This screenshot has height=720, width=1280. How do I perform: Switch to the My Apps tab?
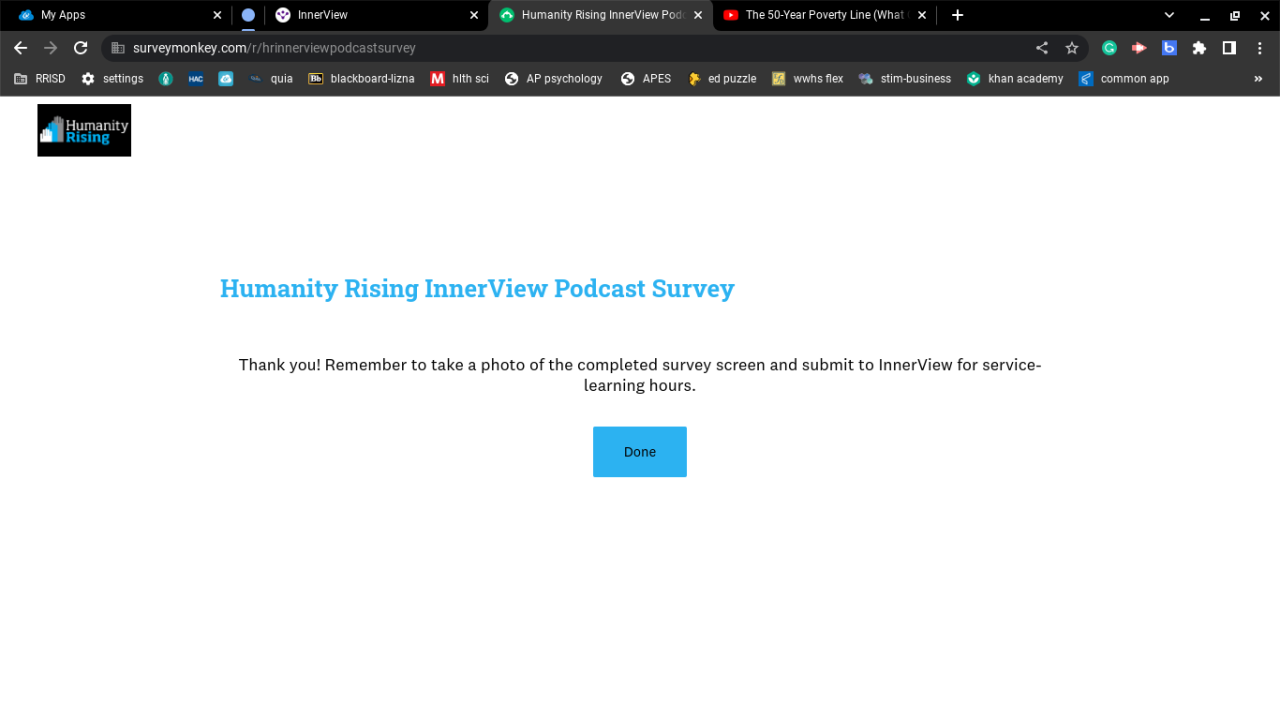(119, 15)
